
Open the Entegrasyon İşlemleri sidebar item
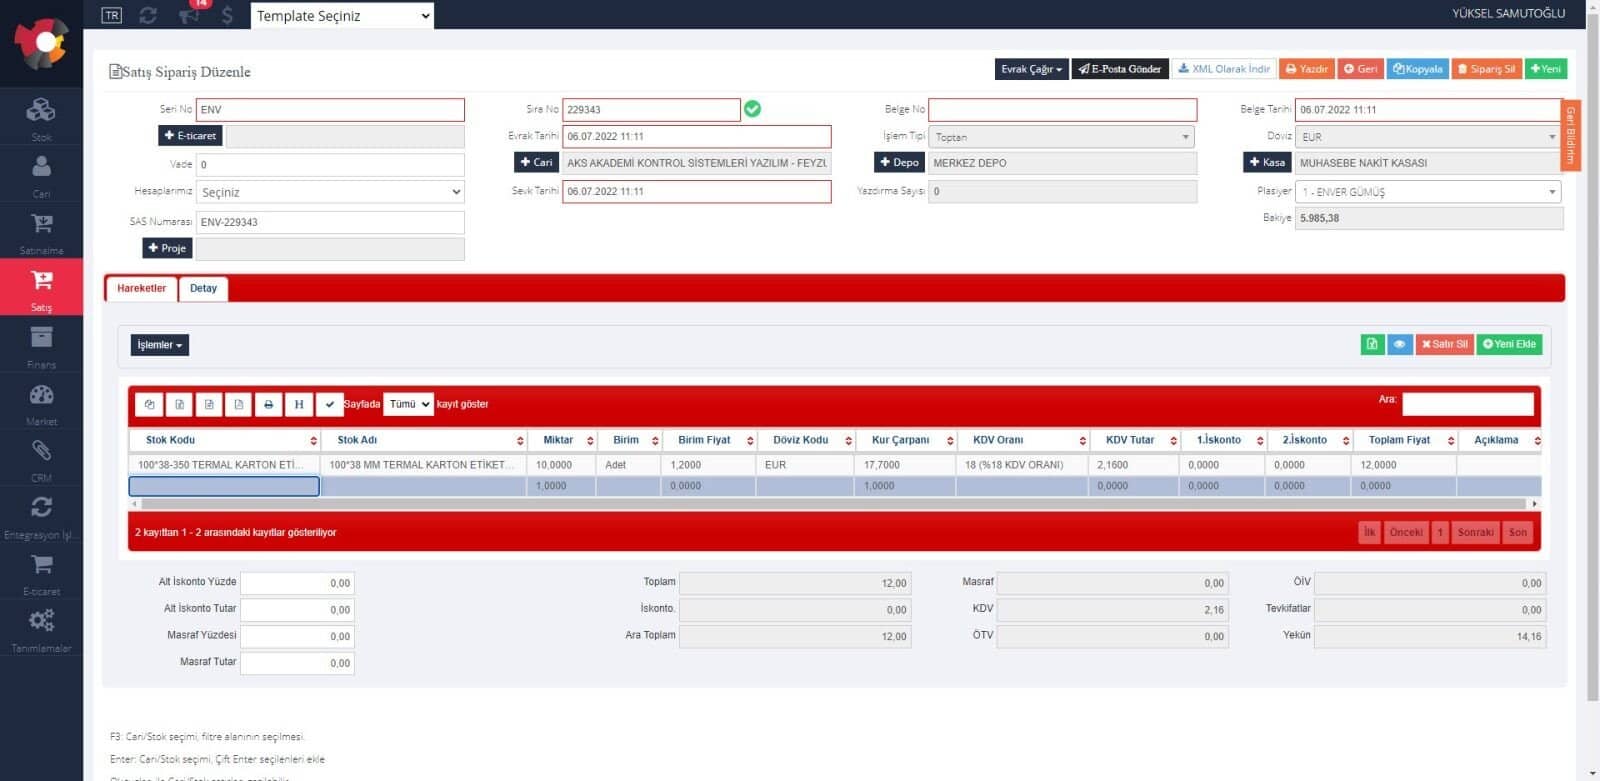(41, 516)
